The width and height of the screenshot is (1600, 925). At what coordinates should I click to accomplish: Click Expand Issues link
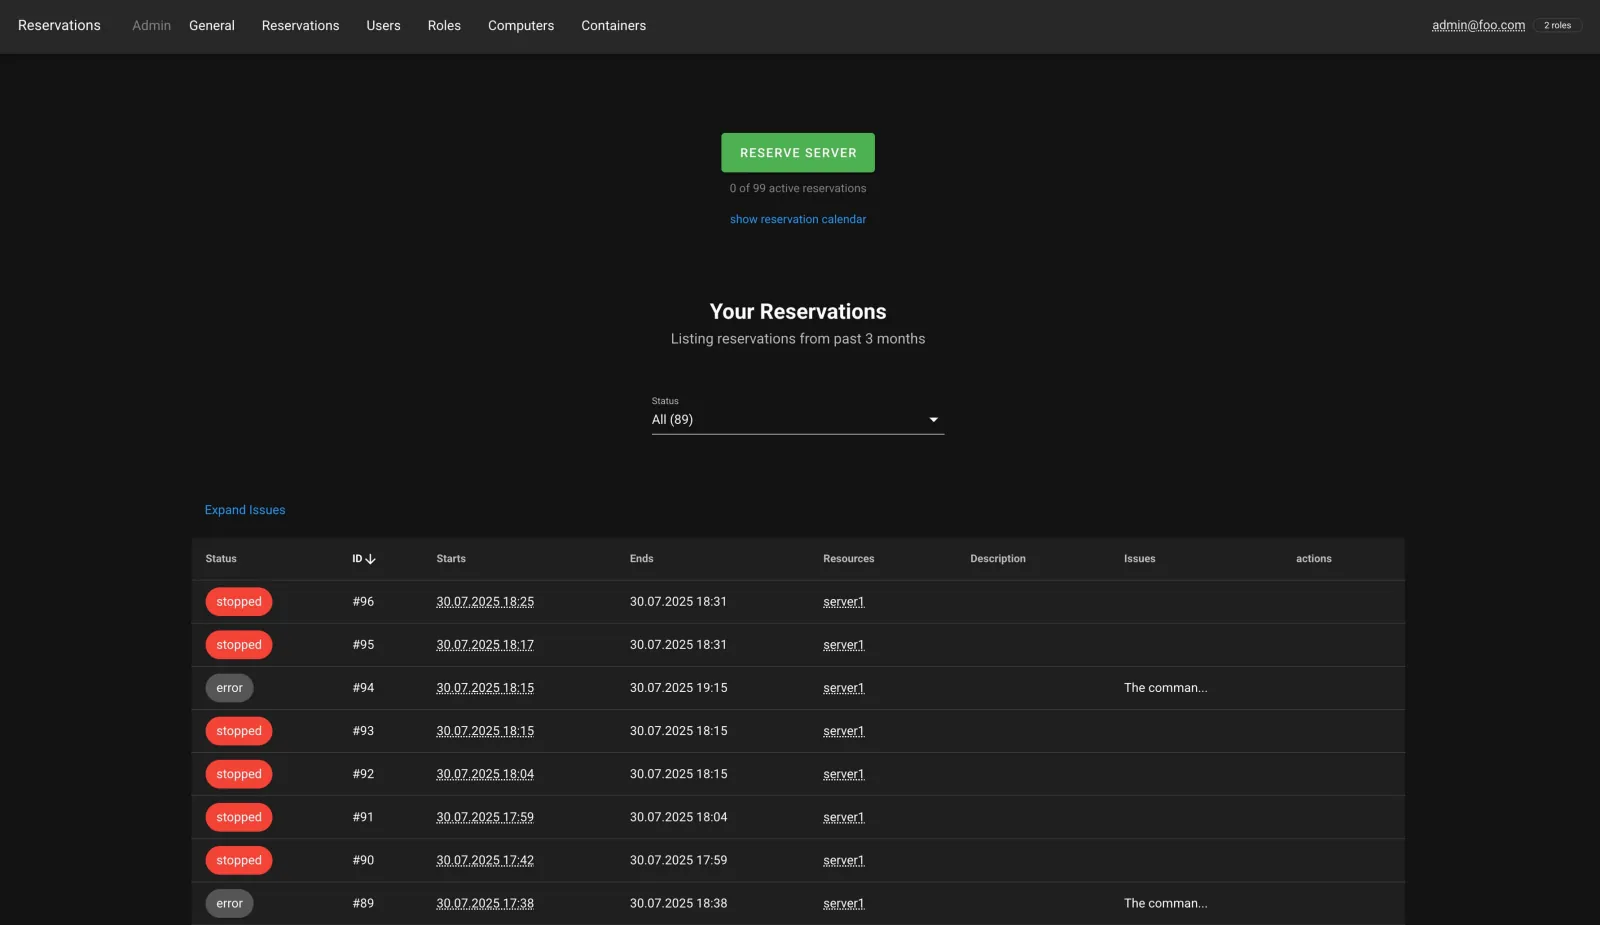pos(245,510)
